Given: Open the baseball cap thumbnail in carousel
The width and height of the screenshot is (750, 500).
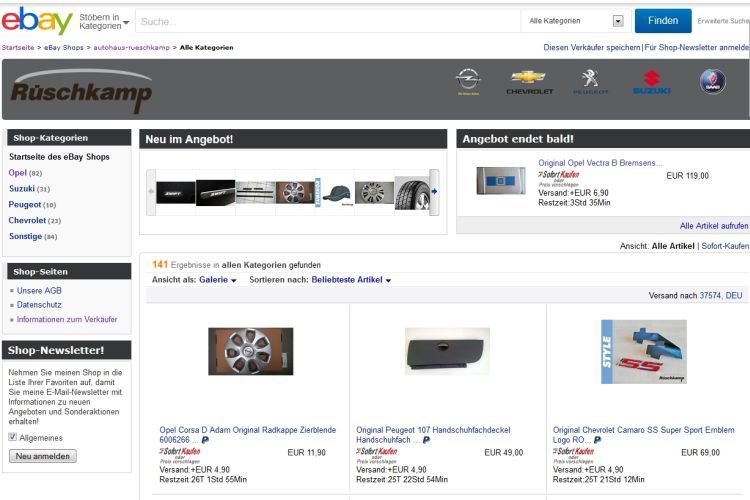Looking at the screenshot, I should [x=338, y=193].
